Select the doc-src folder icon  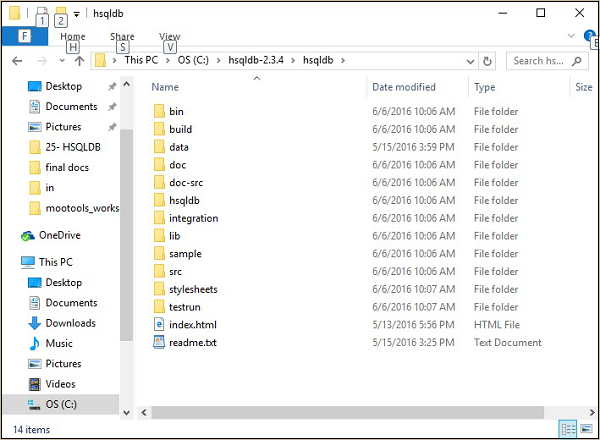pyautogui.click(x=159, y=183)
